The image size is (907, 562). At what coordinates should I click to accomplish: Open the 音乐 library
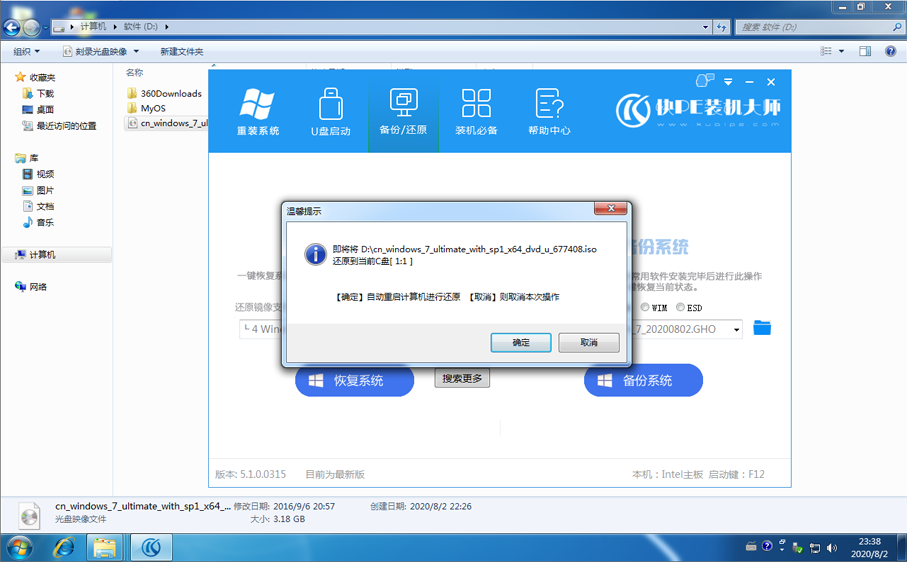[38, 223]
